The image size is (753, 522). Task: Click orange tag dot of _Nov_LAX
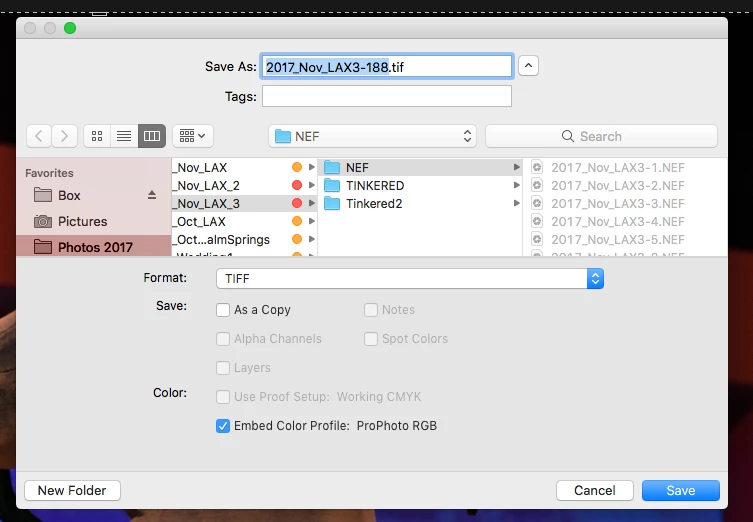[297, 167]
